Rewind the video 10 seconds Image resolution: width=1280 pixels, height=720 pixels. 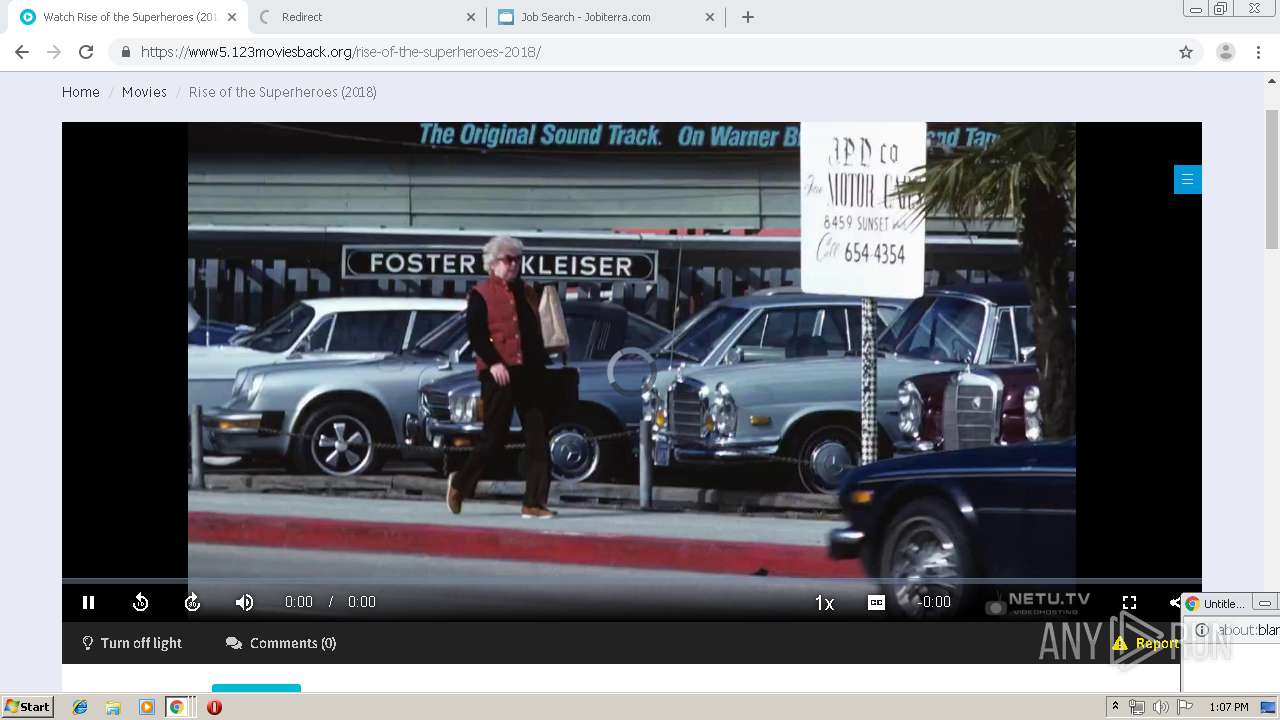click(141, 602)
